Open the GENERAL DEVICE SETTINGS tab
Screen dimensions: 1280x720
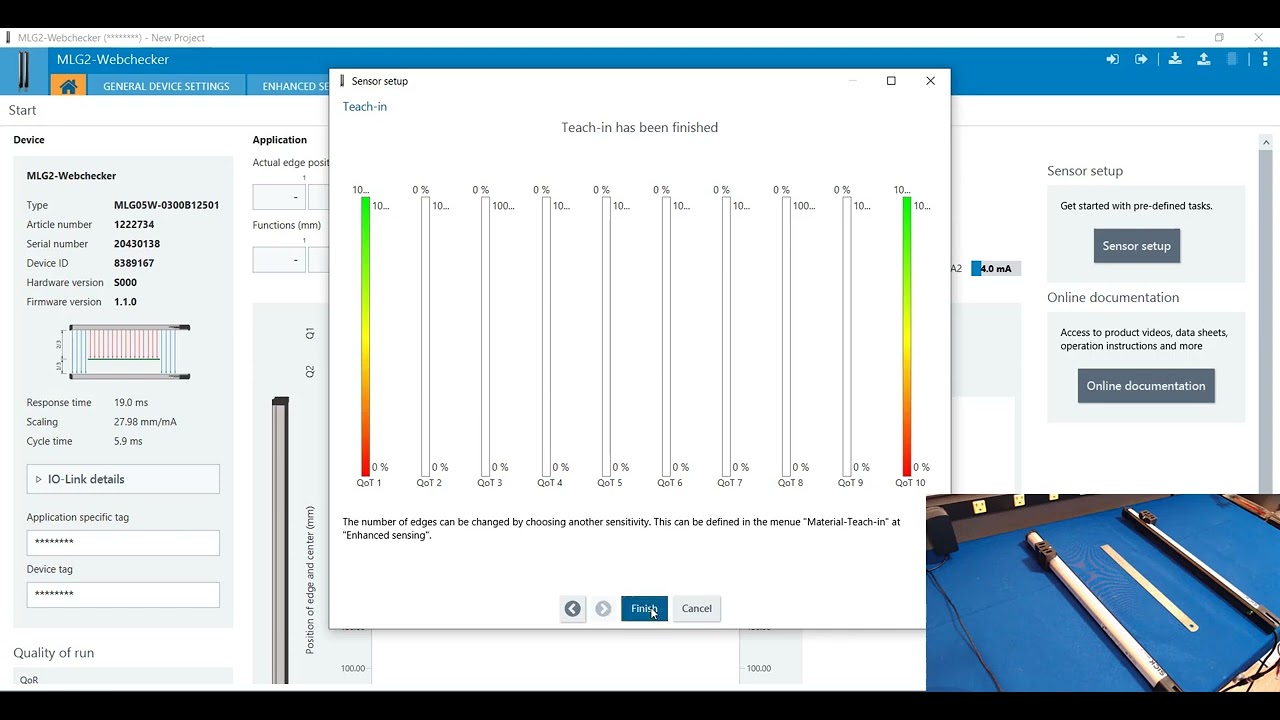tap(166, 86)
